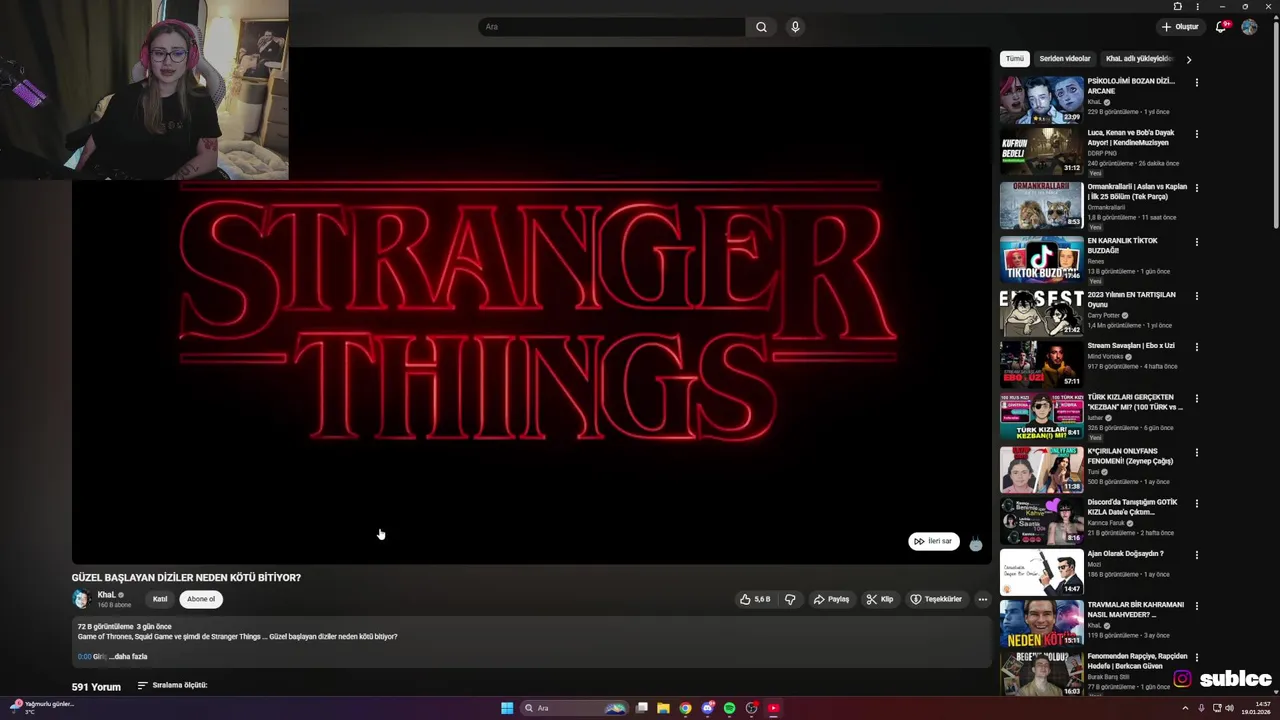Image resolution: width=1280 pixels, height=720 pixels.
Task: Open Discord from the taskbar
Action: point(707,708)
